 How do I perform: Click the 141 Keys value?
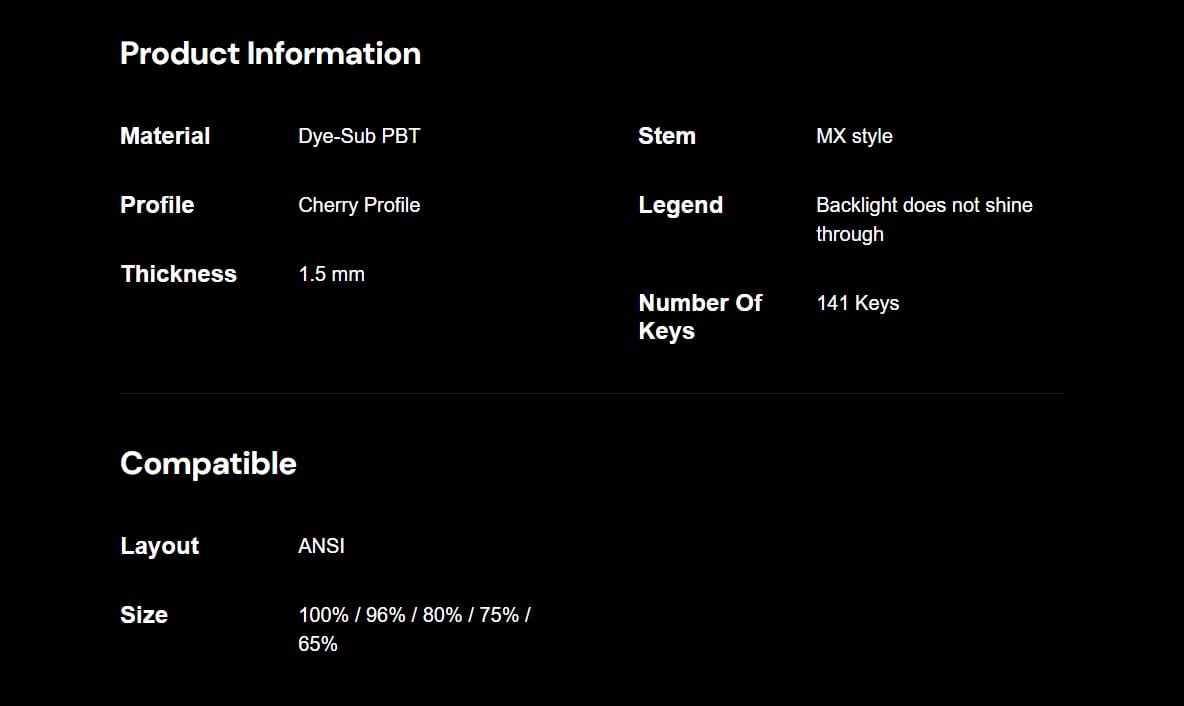pos(858,303)
